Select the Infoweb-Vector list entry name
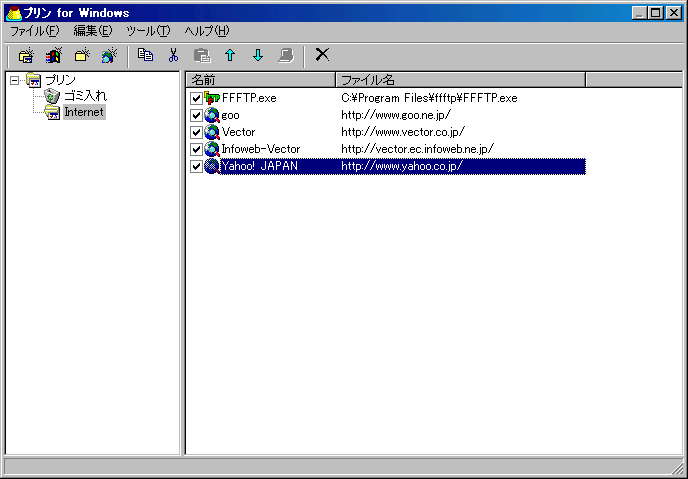This screenshot has height=479, width=688. pyautogui.click(x=261, y=149)
